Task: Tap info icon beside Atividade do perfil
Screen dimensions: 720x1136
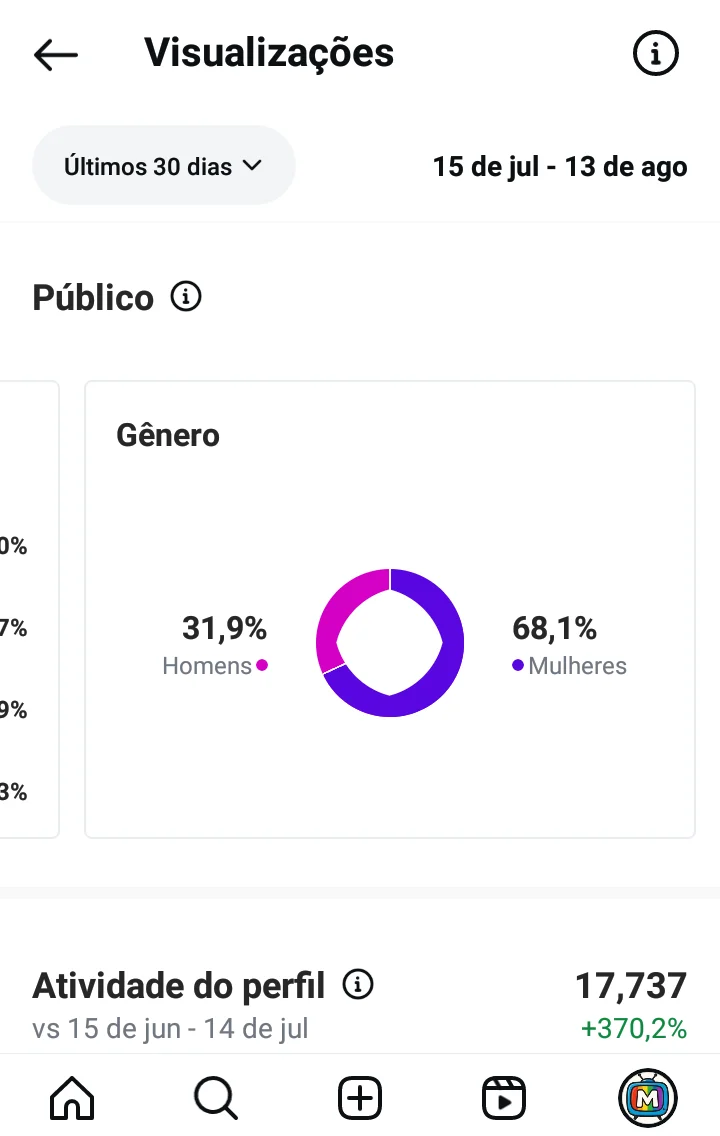Action: tap(358, 984)
